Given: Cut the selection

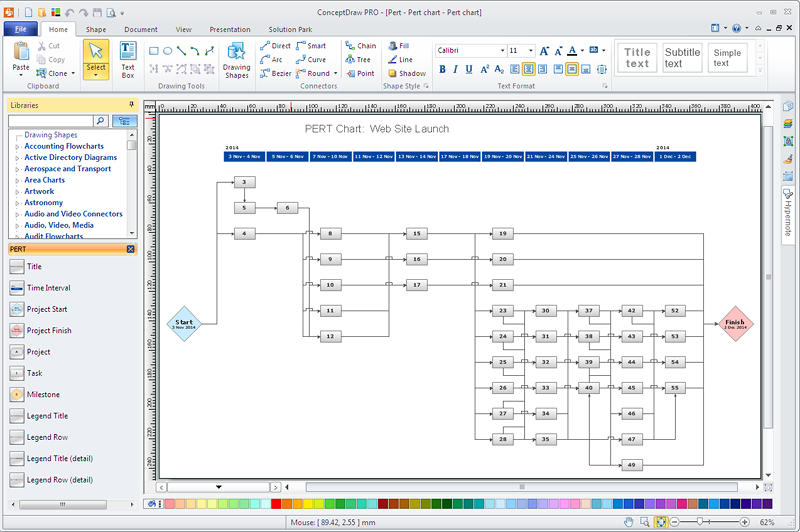Looking at the screenshot, I should (x=49, y=46).
